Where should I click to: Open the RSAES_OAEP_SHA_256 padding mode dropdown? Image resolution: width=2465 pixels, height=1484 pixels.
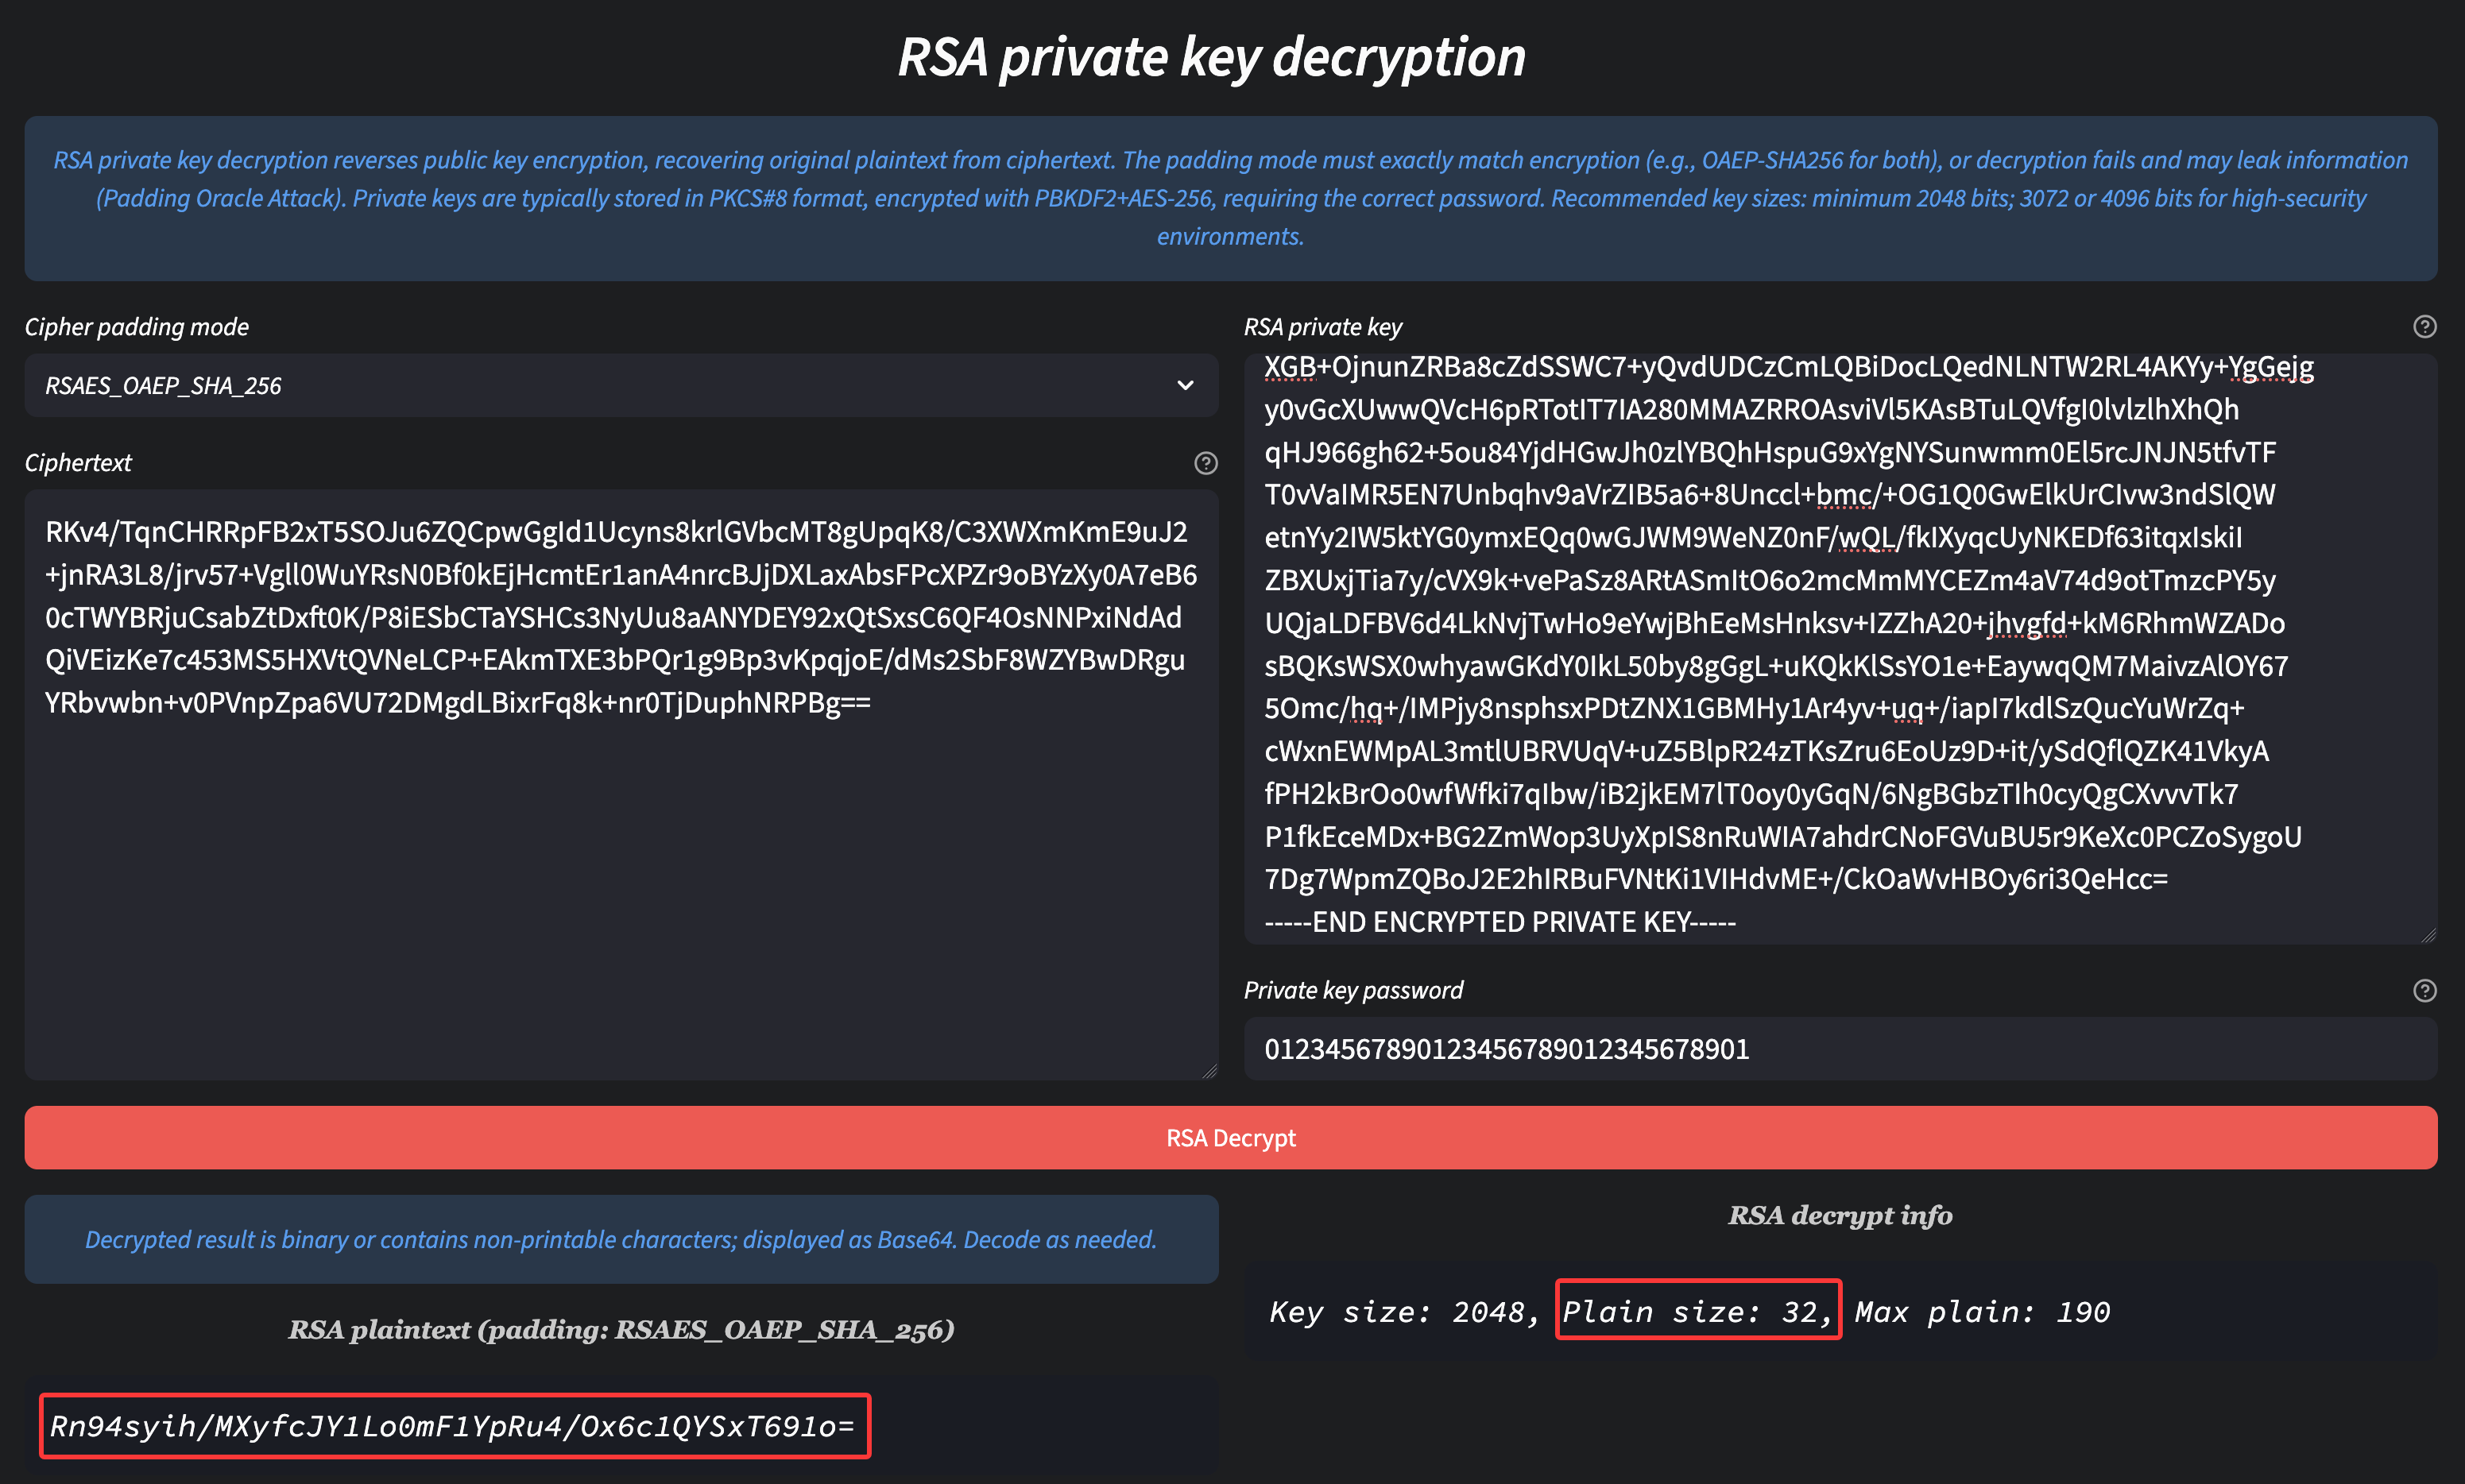[620, 386]
